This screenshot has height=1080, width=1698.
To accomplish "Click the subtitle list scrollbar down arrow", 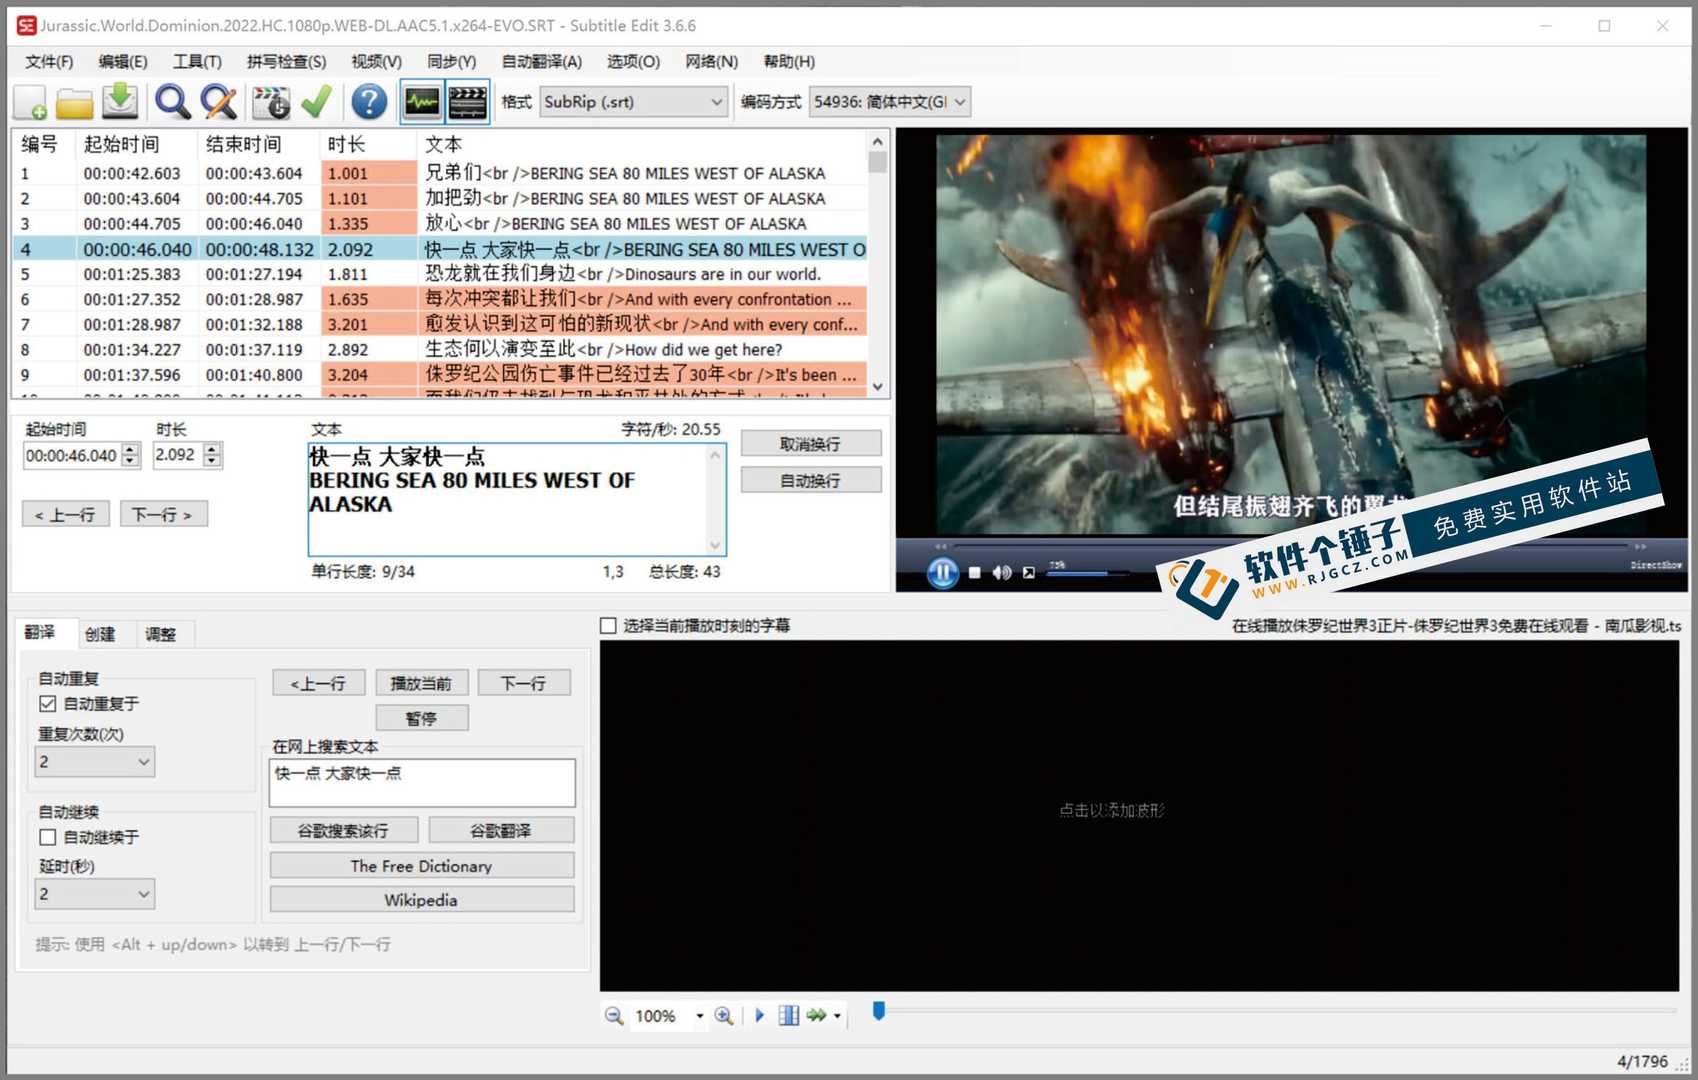I will (x=878, y=387).
